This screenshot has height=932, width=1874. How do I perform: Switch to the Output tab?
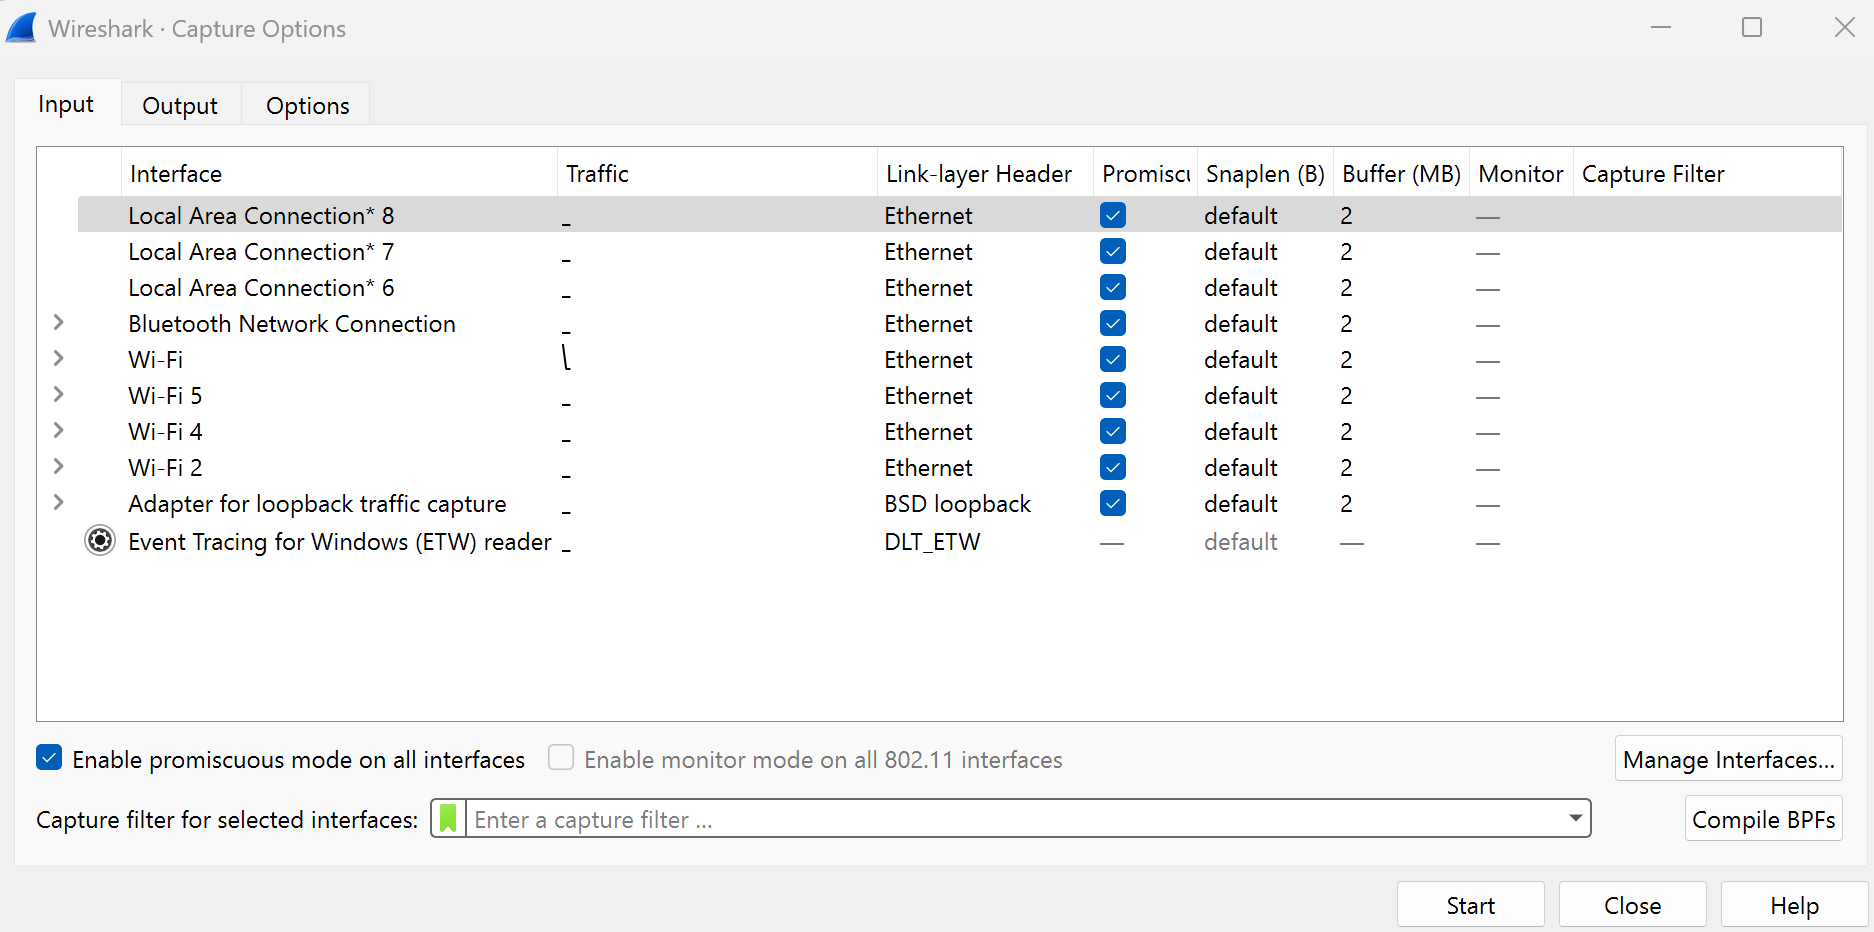[x=180, y=106]
